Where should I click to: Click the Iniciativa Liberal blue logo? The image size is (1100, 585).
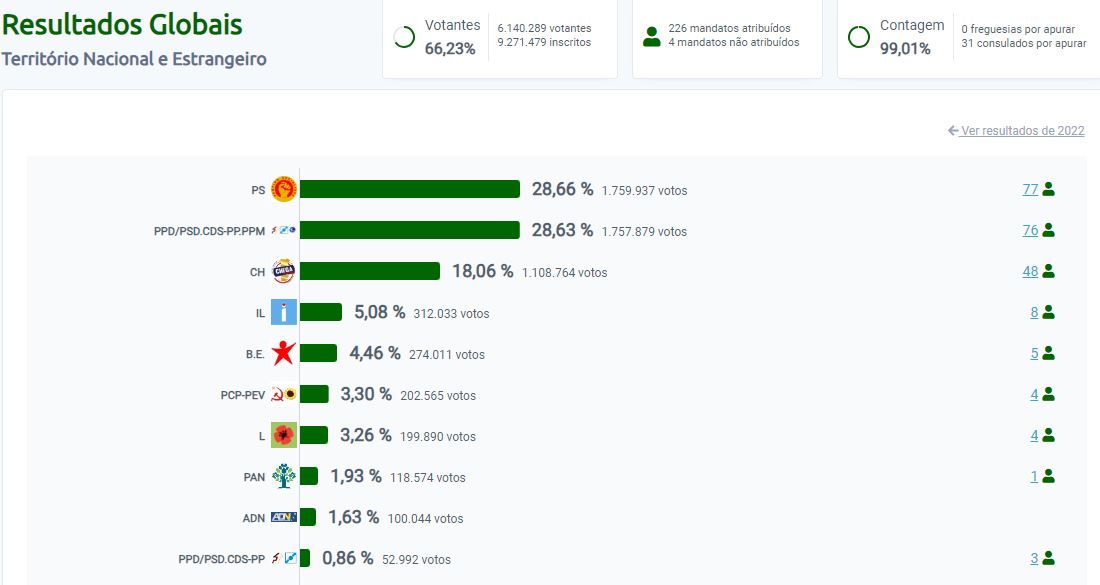[284, 313]
